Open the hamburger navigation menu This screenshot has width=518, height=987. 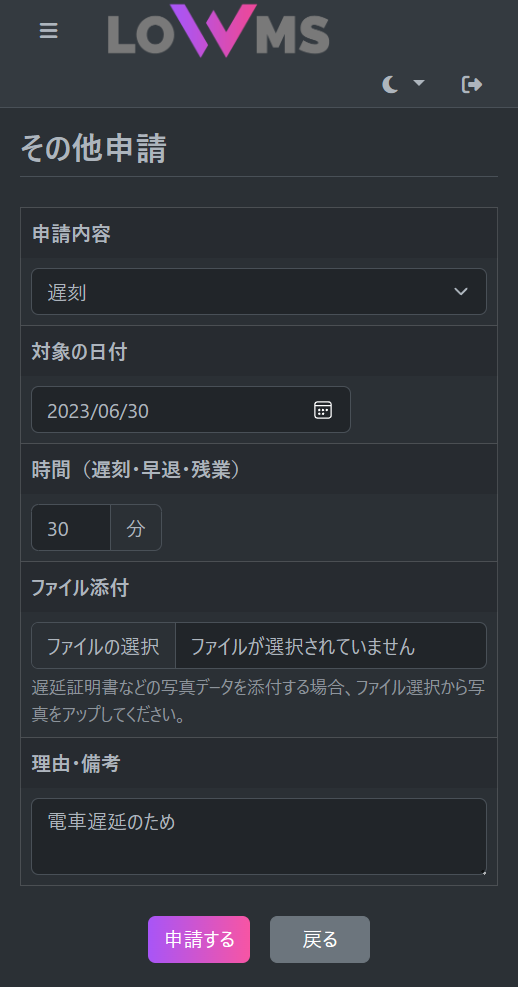coord(48,30)
